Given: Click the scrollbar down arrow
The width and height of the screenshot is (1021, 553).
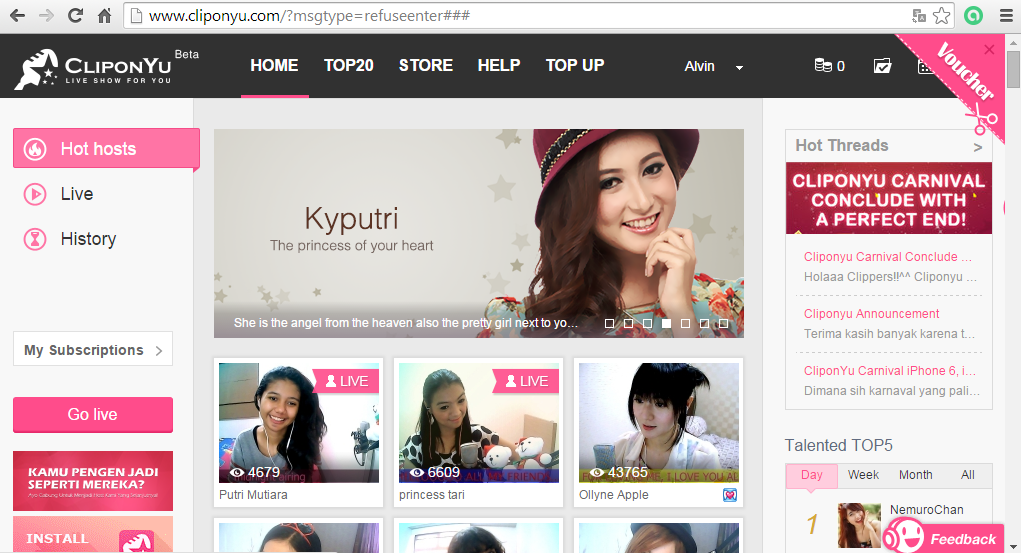Looking at the screenshot, I should (1013, 546).
